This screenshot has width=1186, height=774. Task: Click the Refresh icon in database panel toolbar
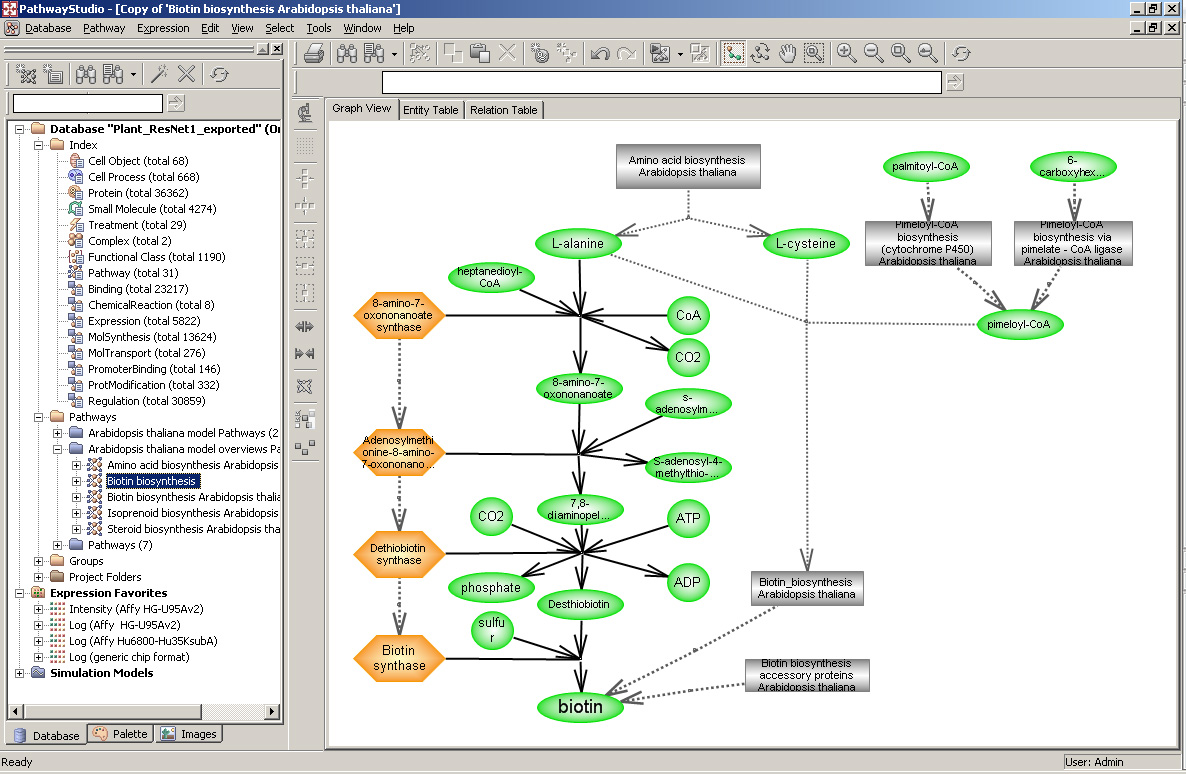tap(219, 74)
